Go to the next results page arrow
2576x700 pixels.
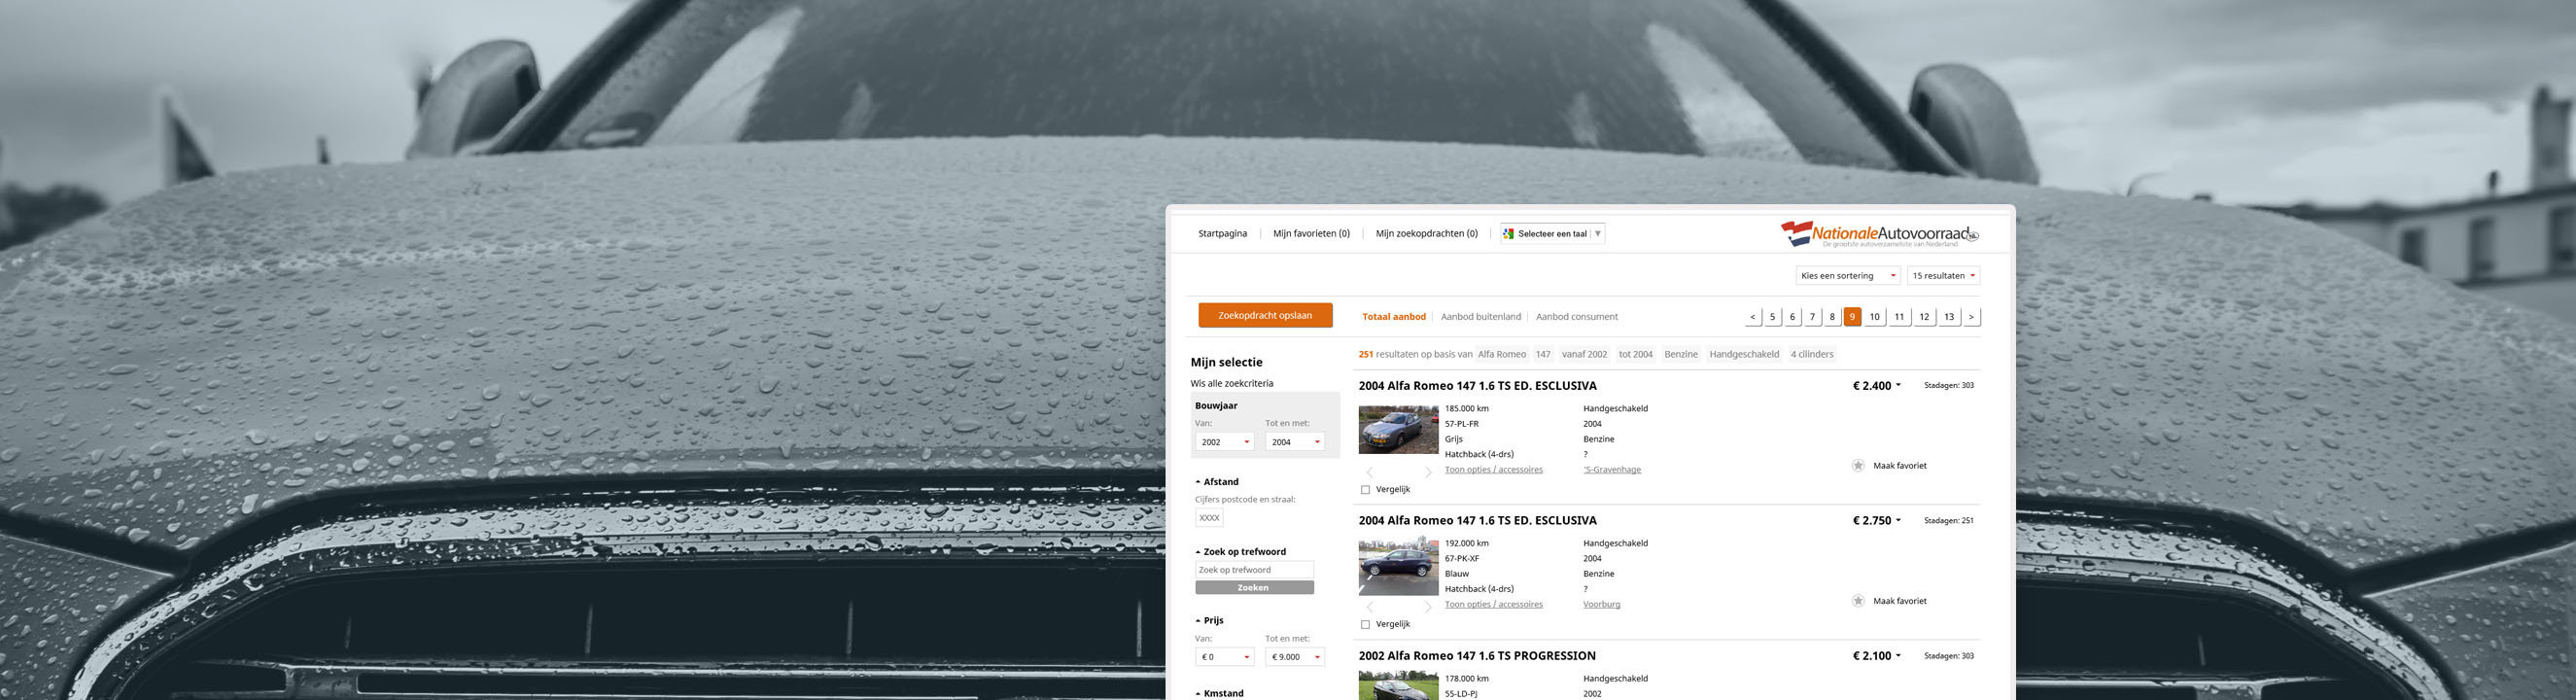(x=1971, y=317)
